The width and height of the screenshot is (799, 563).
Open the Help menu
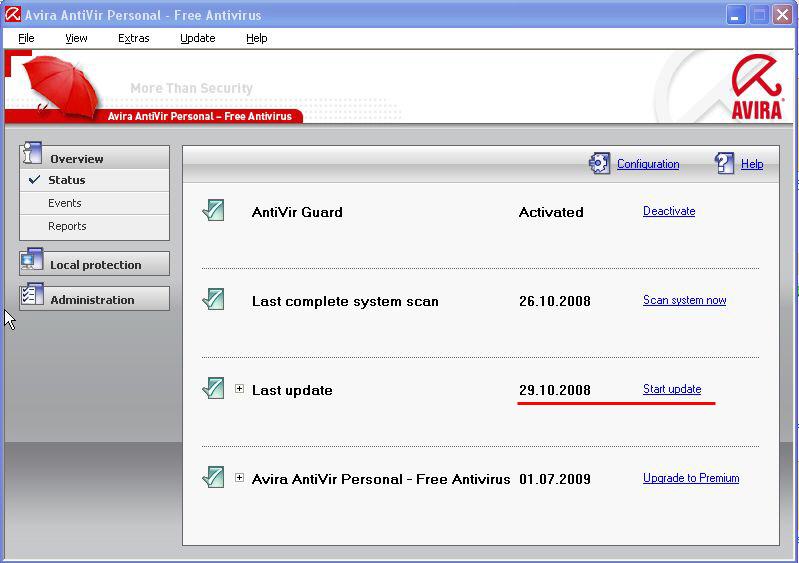(257, 38)
